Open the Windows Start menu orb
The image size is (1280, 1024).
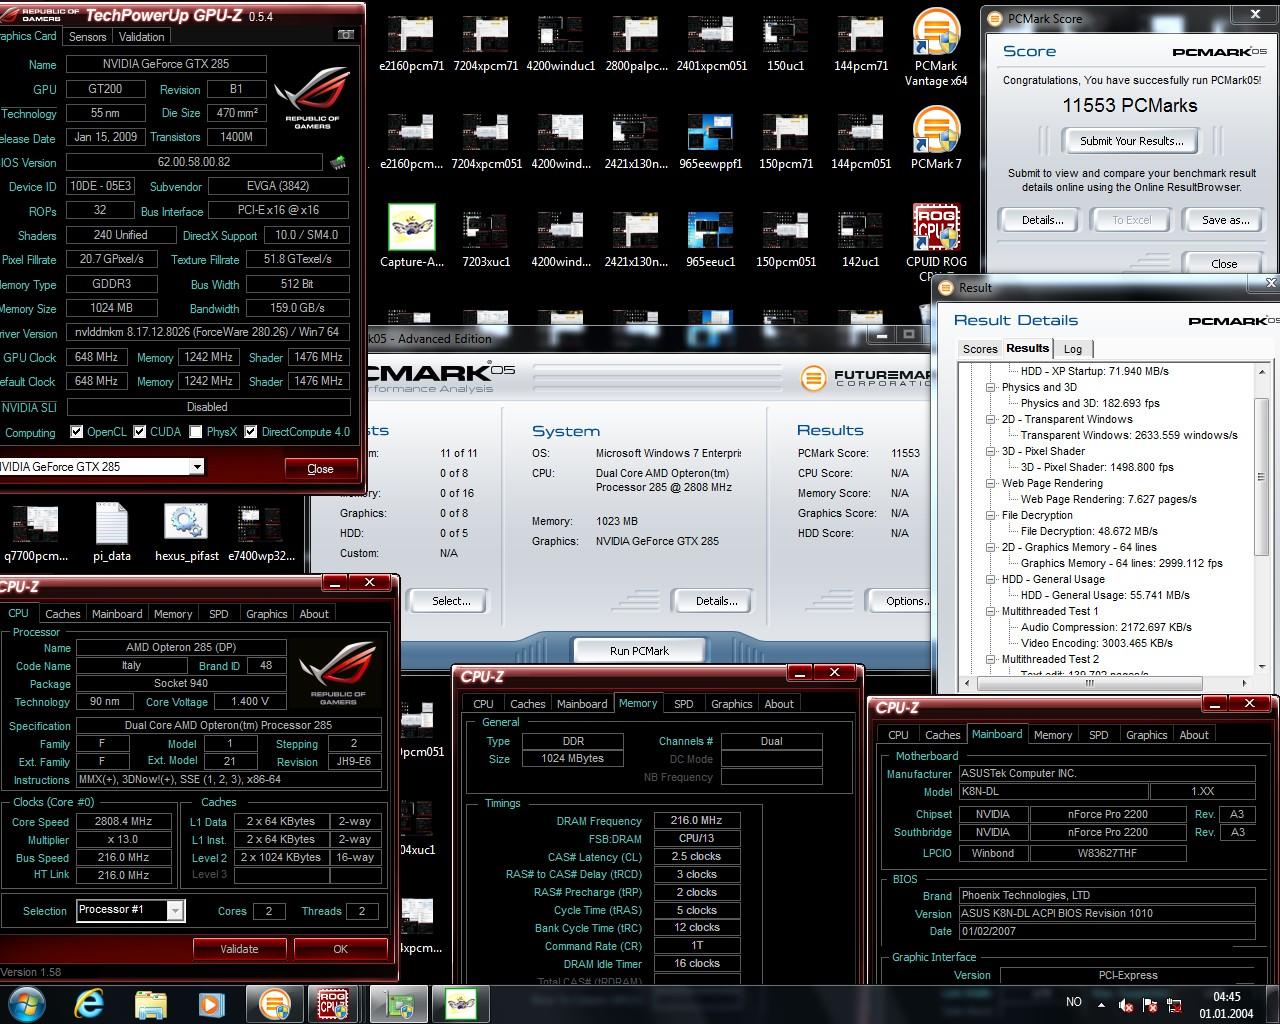pyautogui.click(x=26, y=1003)
